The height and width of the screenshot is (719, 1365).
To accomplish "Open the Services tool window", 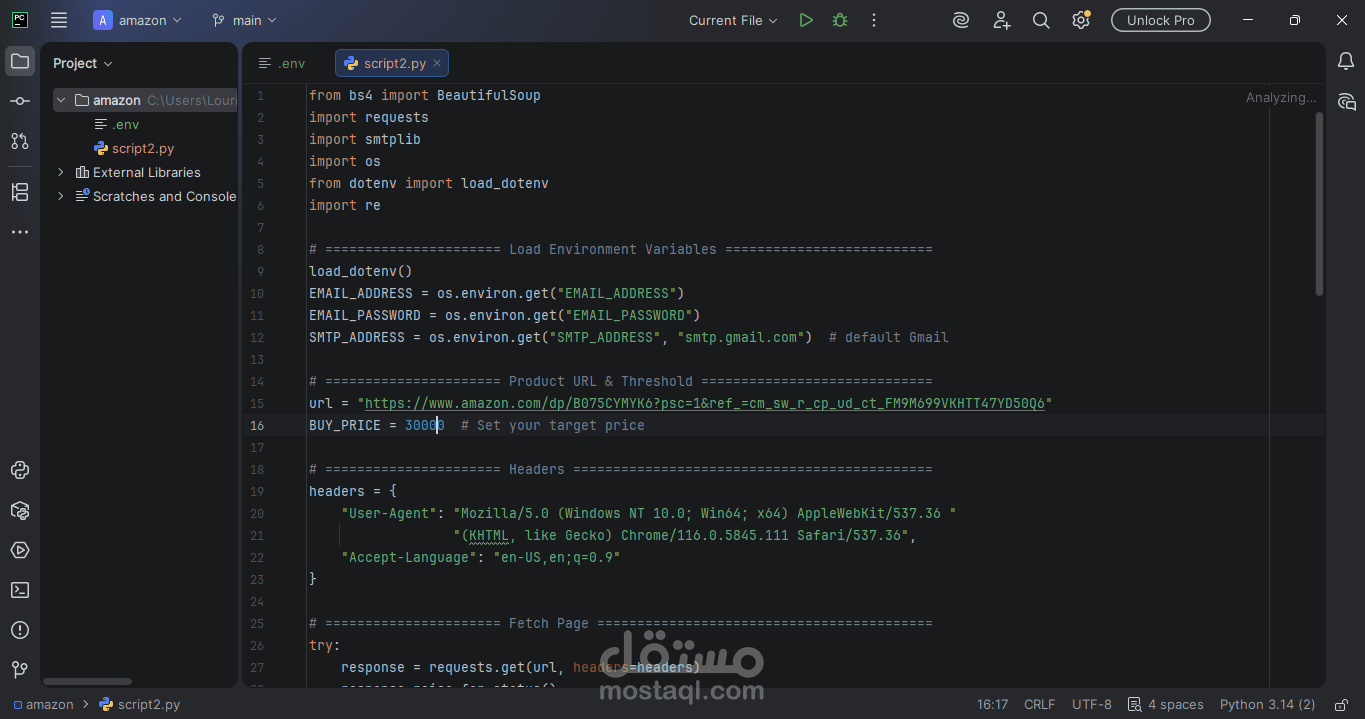I will pyautogui.click(x=19, y=550).
